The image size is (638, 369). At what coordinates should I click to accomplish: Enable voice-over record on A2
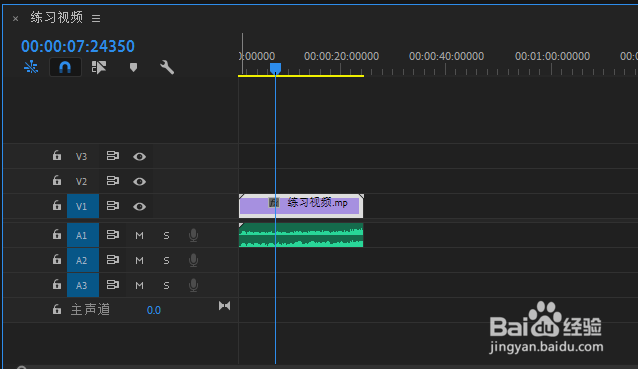[194, 260]
